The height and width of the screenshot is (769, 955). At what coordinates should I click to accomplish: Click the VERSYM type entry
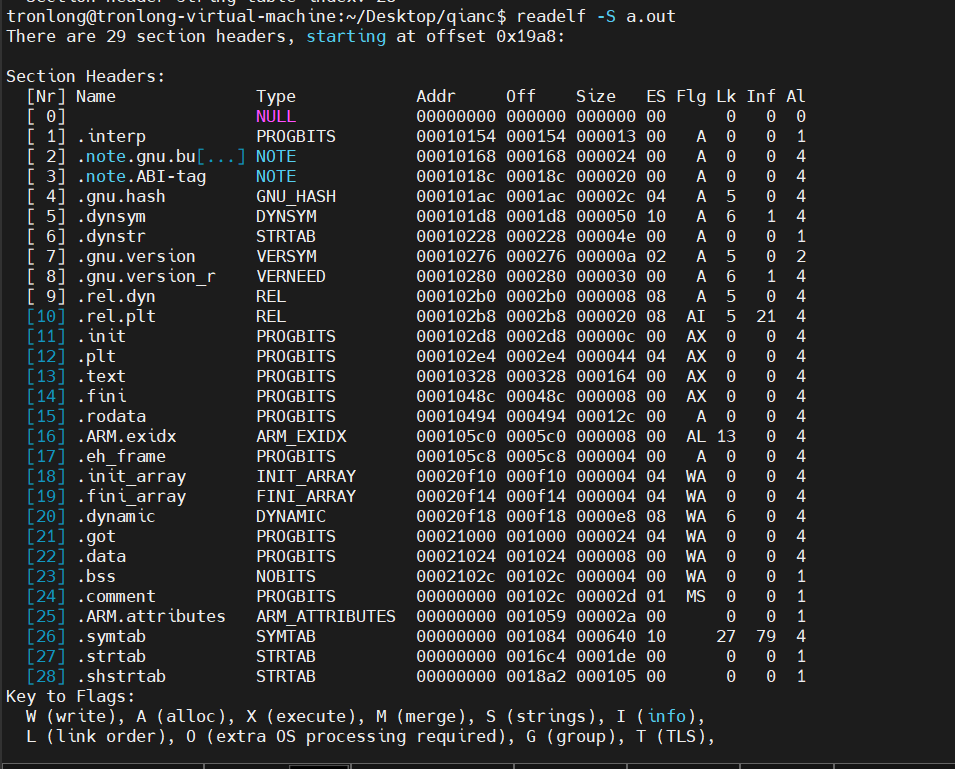point(286,256)
